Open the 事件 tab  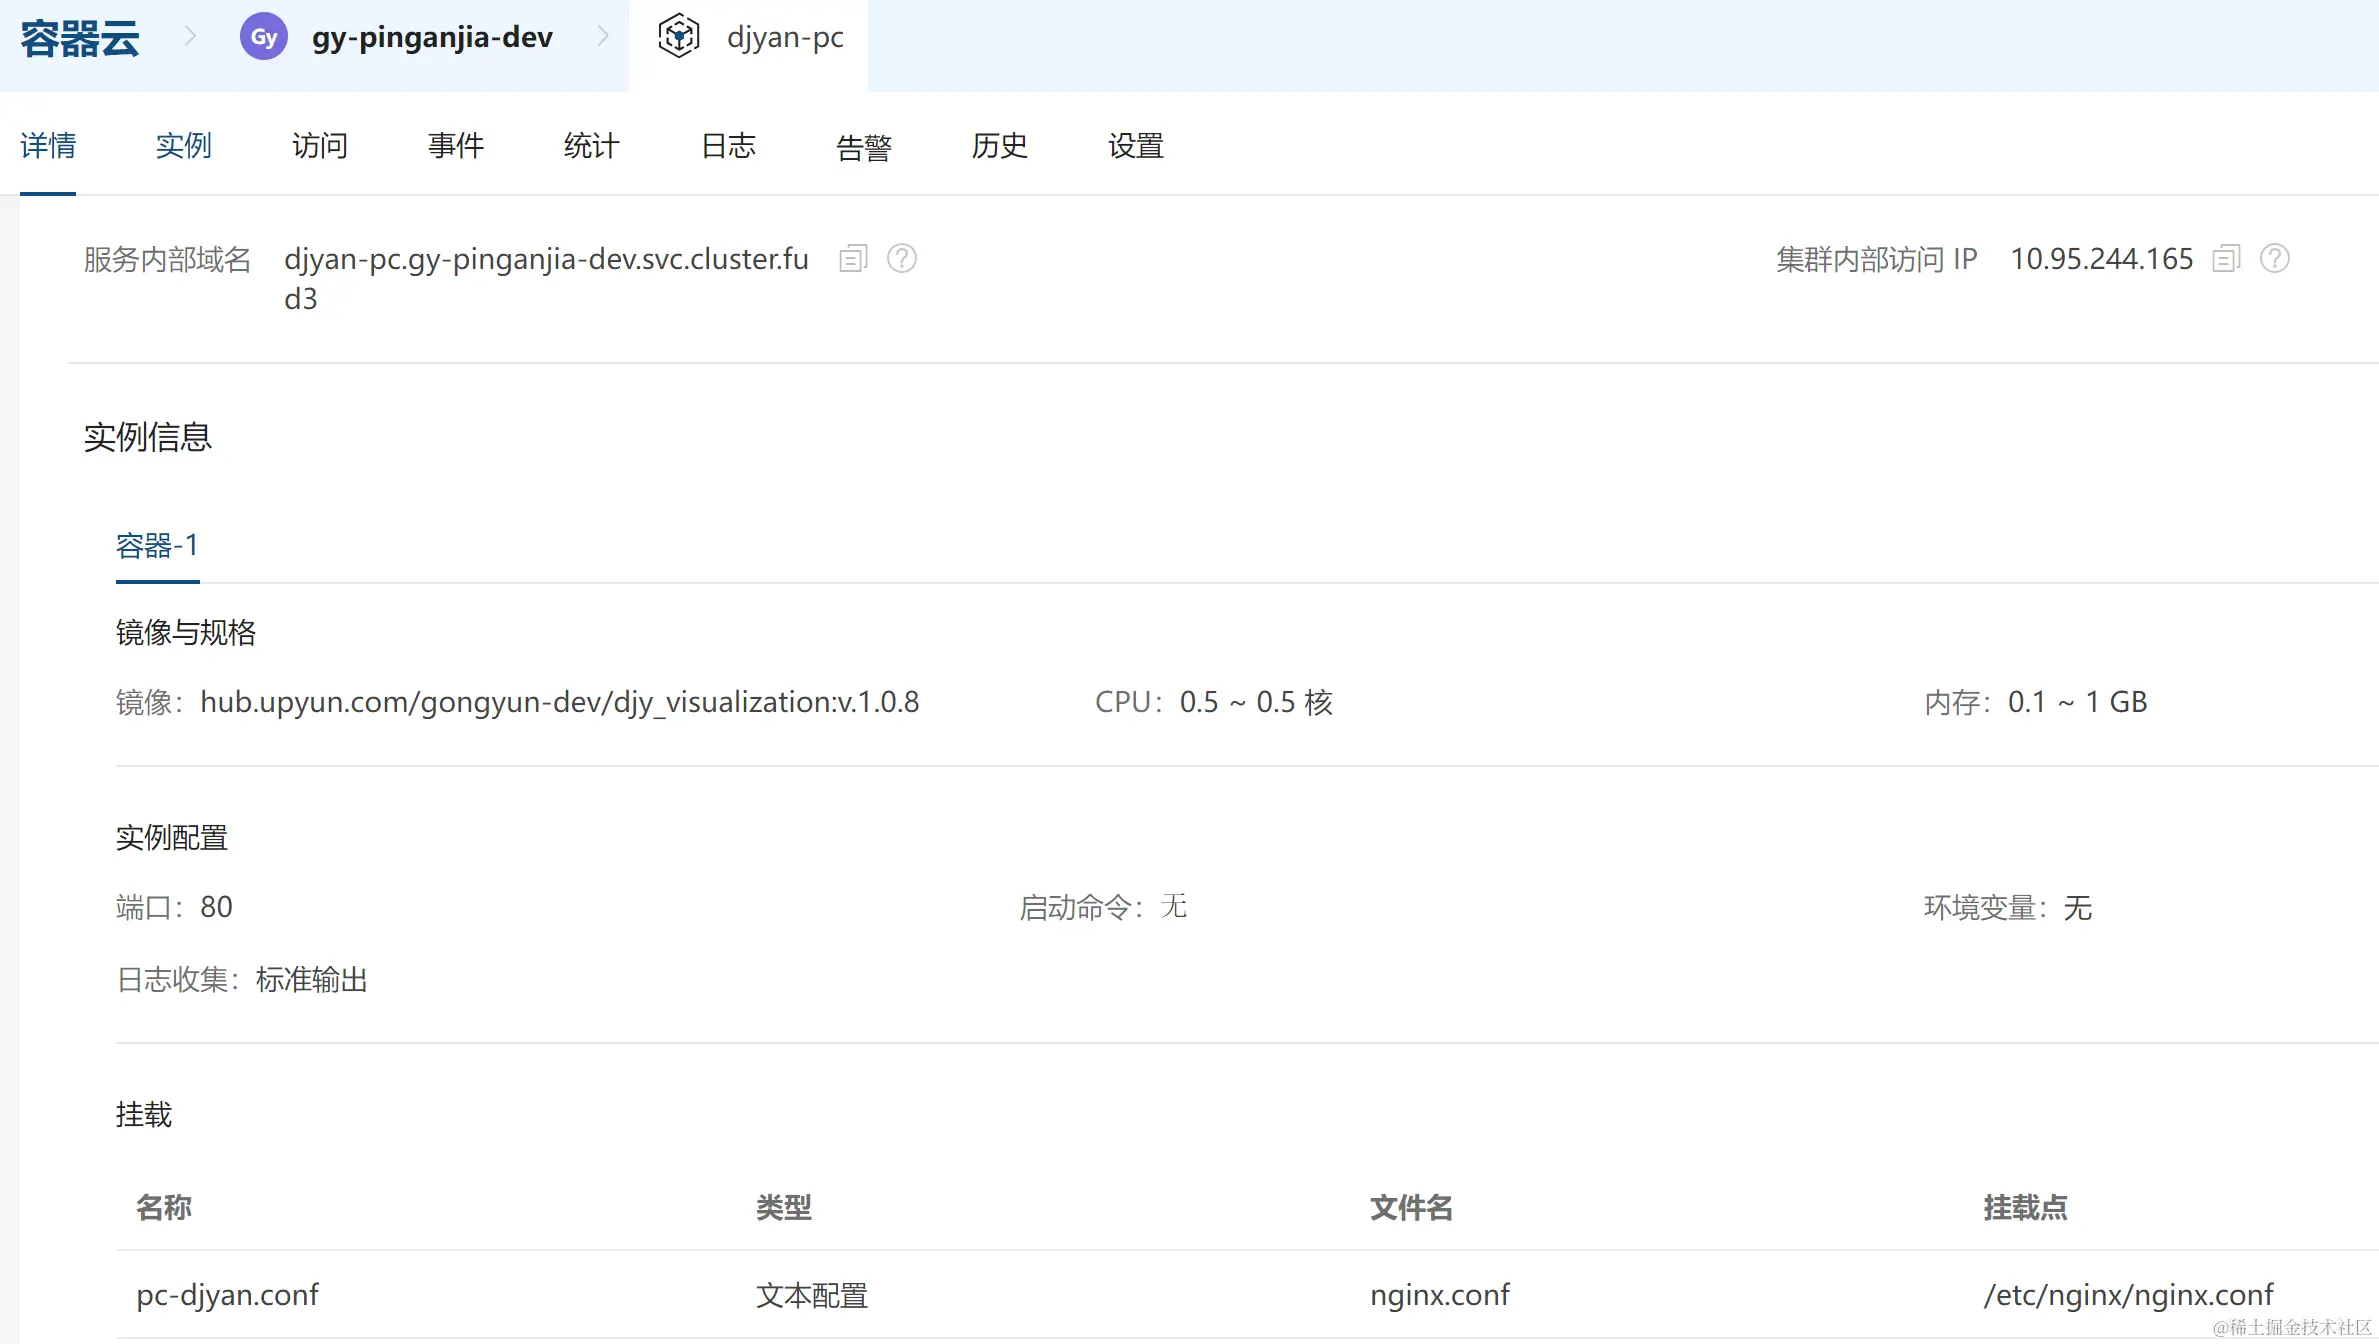(455, 146)
